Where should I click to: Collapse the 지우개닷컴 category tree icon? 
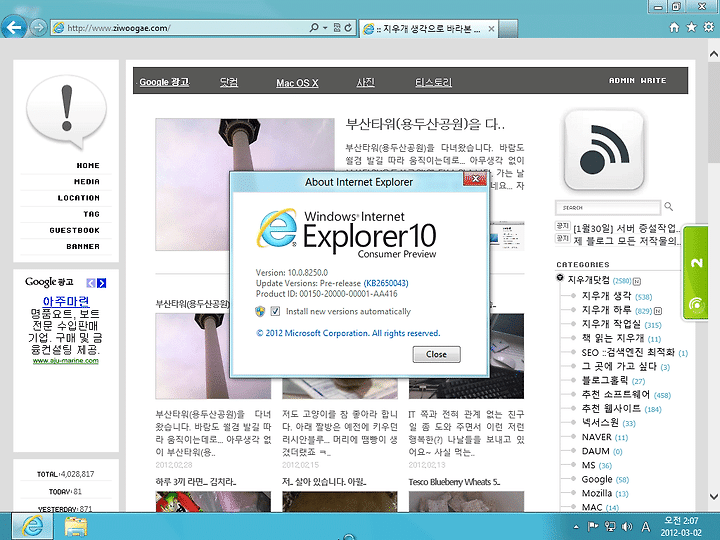(560, 278)
